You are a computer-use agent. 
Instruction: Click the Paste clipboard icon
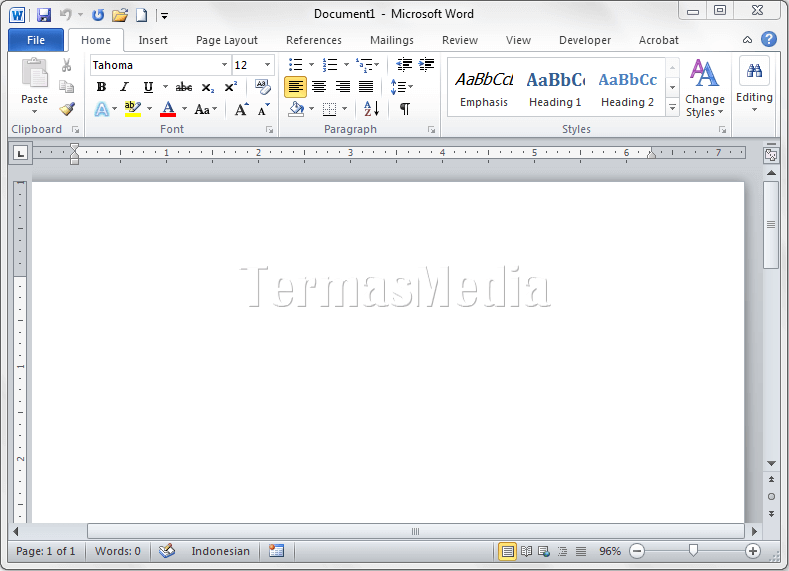click(x=34, y=72)
